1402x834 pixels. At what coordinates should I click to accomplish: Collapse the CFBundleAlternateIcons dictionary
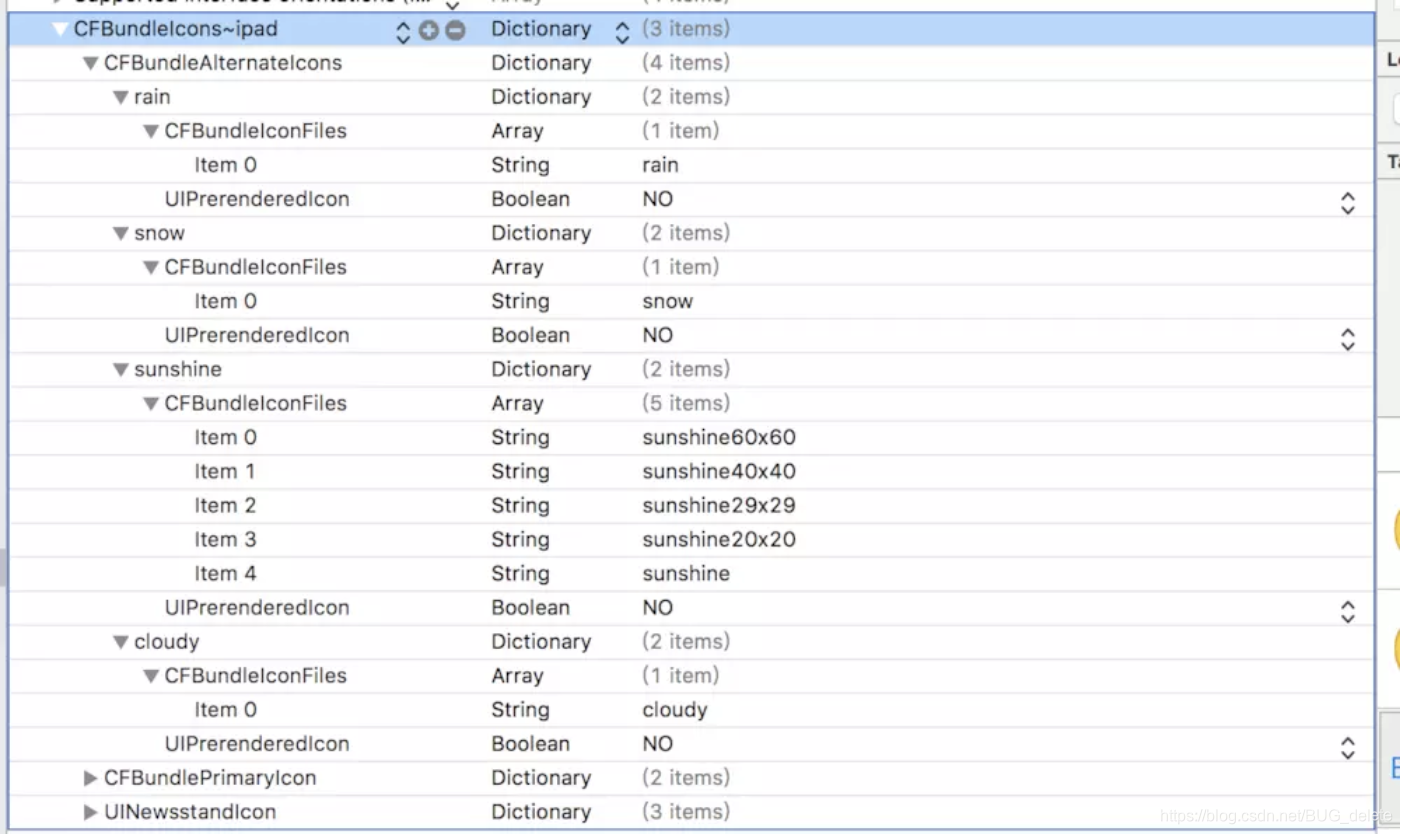coord(91,64)
